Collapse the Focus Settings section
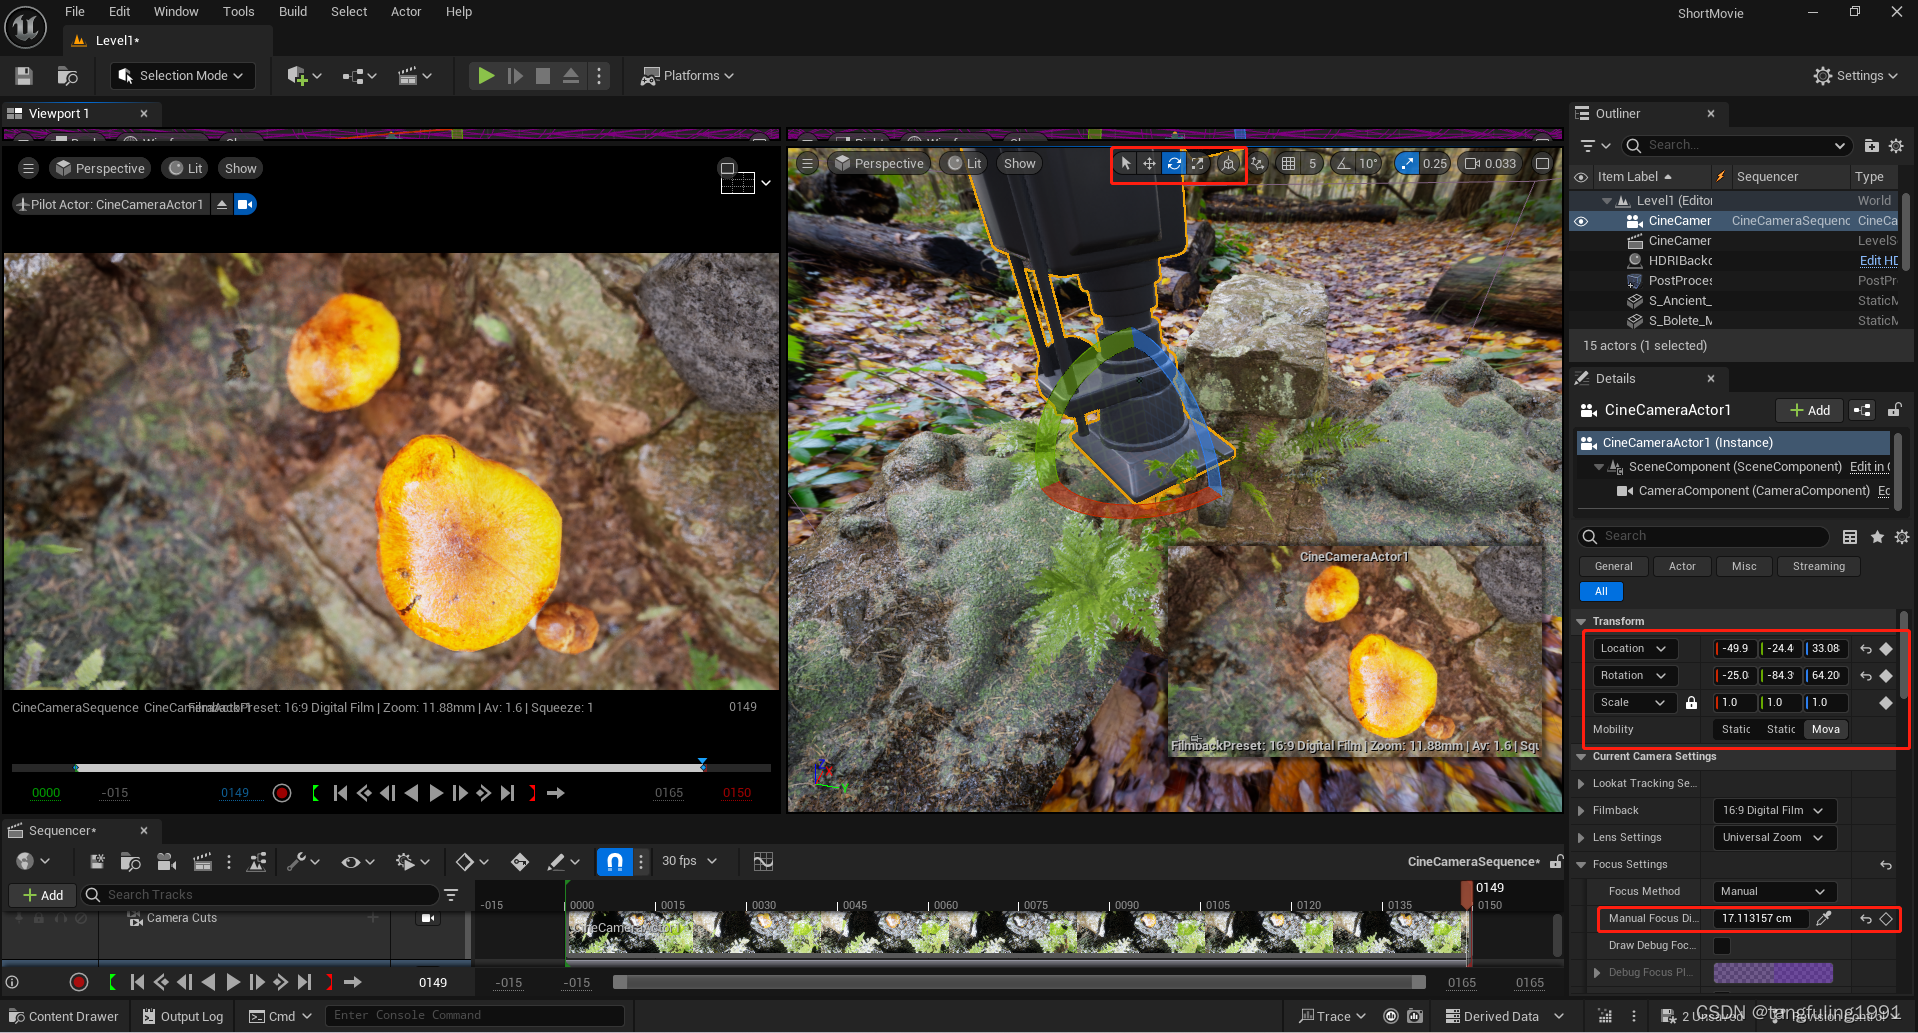This screenshot has width=1918, height=1033. 1582,865
